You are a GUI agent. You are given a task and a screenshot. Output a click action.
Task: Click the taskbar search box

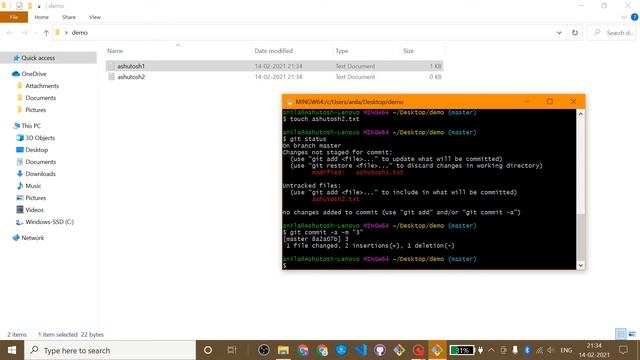point(110,350)
